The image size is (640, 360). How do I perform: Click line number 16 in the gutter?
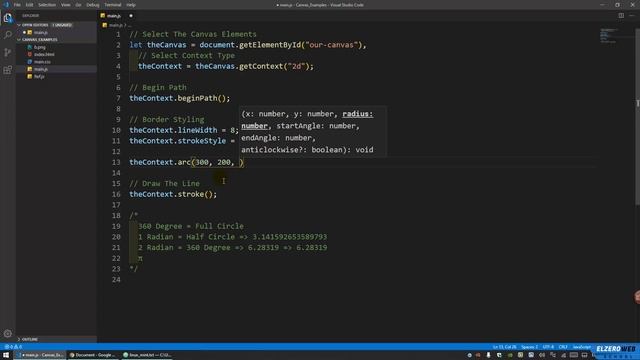116,194
